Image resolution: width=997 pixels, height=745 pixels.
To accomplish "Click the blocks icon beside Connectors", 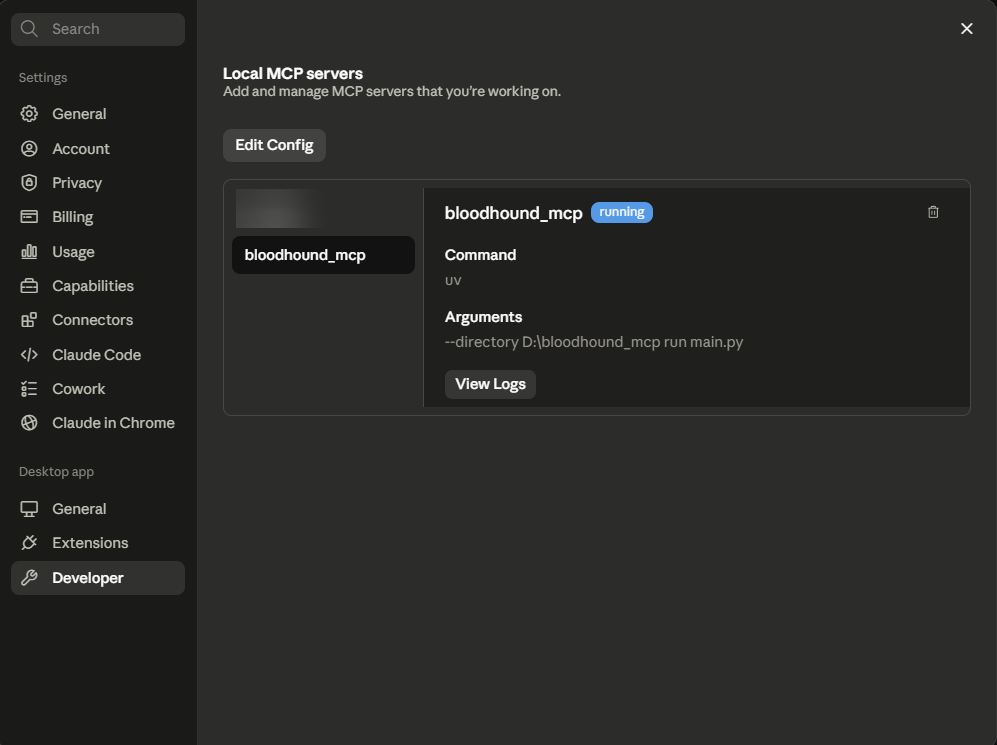I will (x=29, y=320).
